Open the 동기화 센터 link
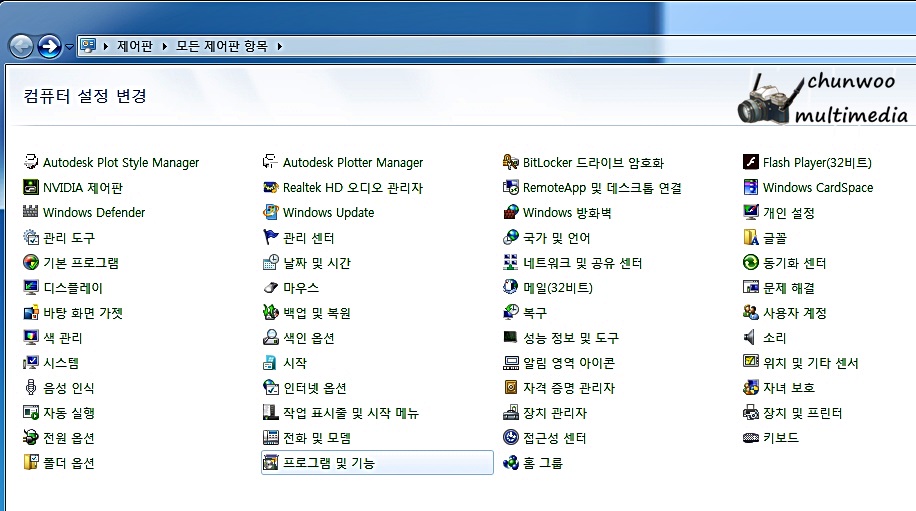 tap(794, 263)
